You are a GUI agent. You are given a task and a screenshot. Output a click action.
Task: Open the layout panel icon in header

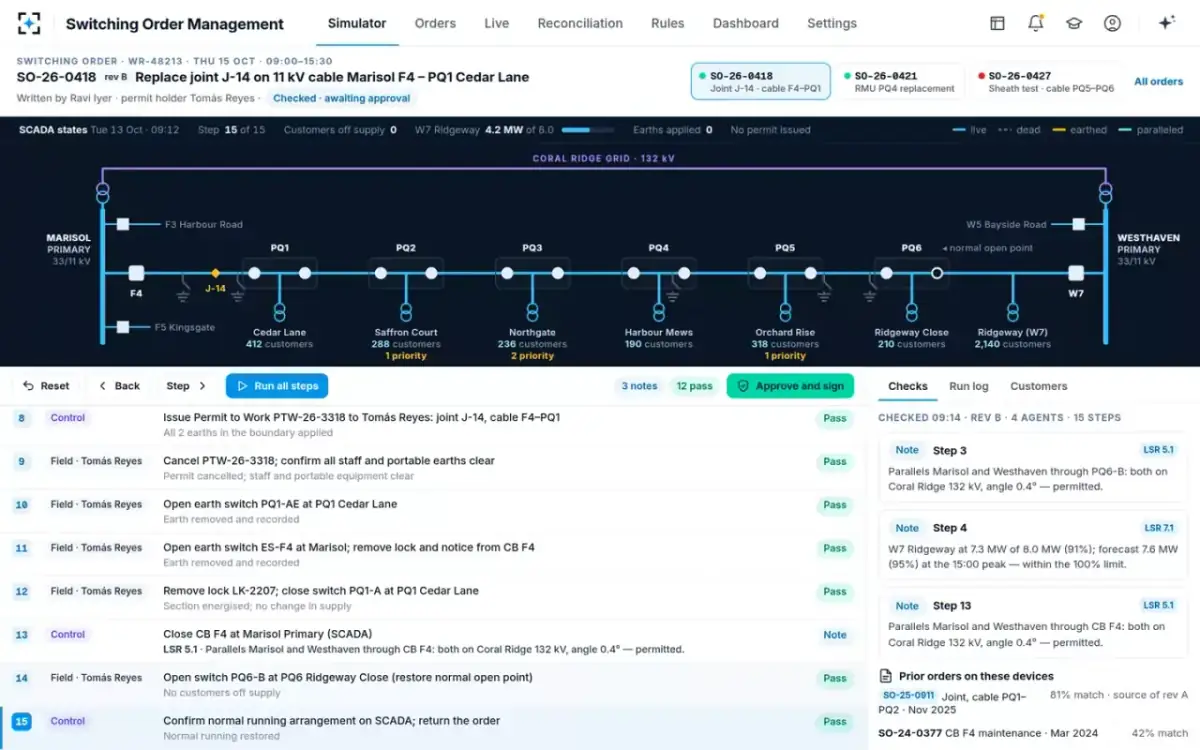click(x=997, y=23)
